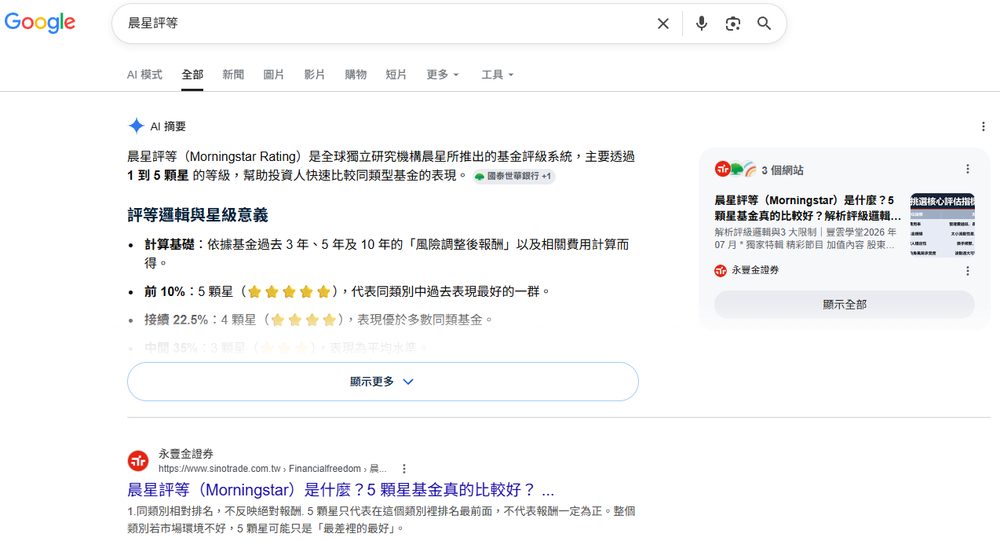Viewport: 1000px width, 541px height.
Task: Expand the 更多 dropdown
Action: coord(443,75)
